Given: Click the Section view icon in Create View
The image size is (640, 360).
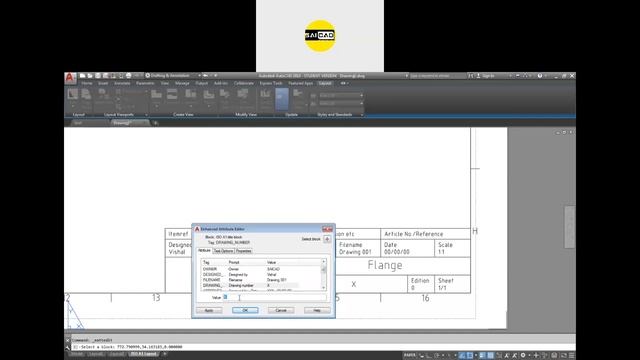Looking at the screenshot, I should 191,95.
